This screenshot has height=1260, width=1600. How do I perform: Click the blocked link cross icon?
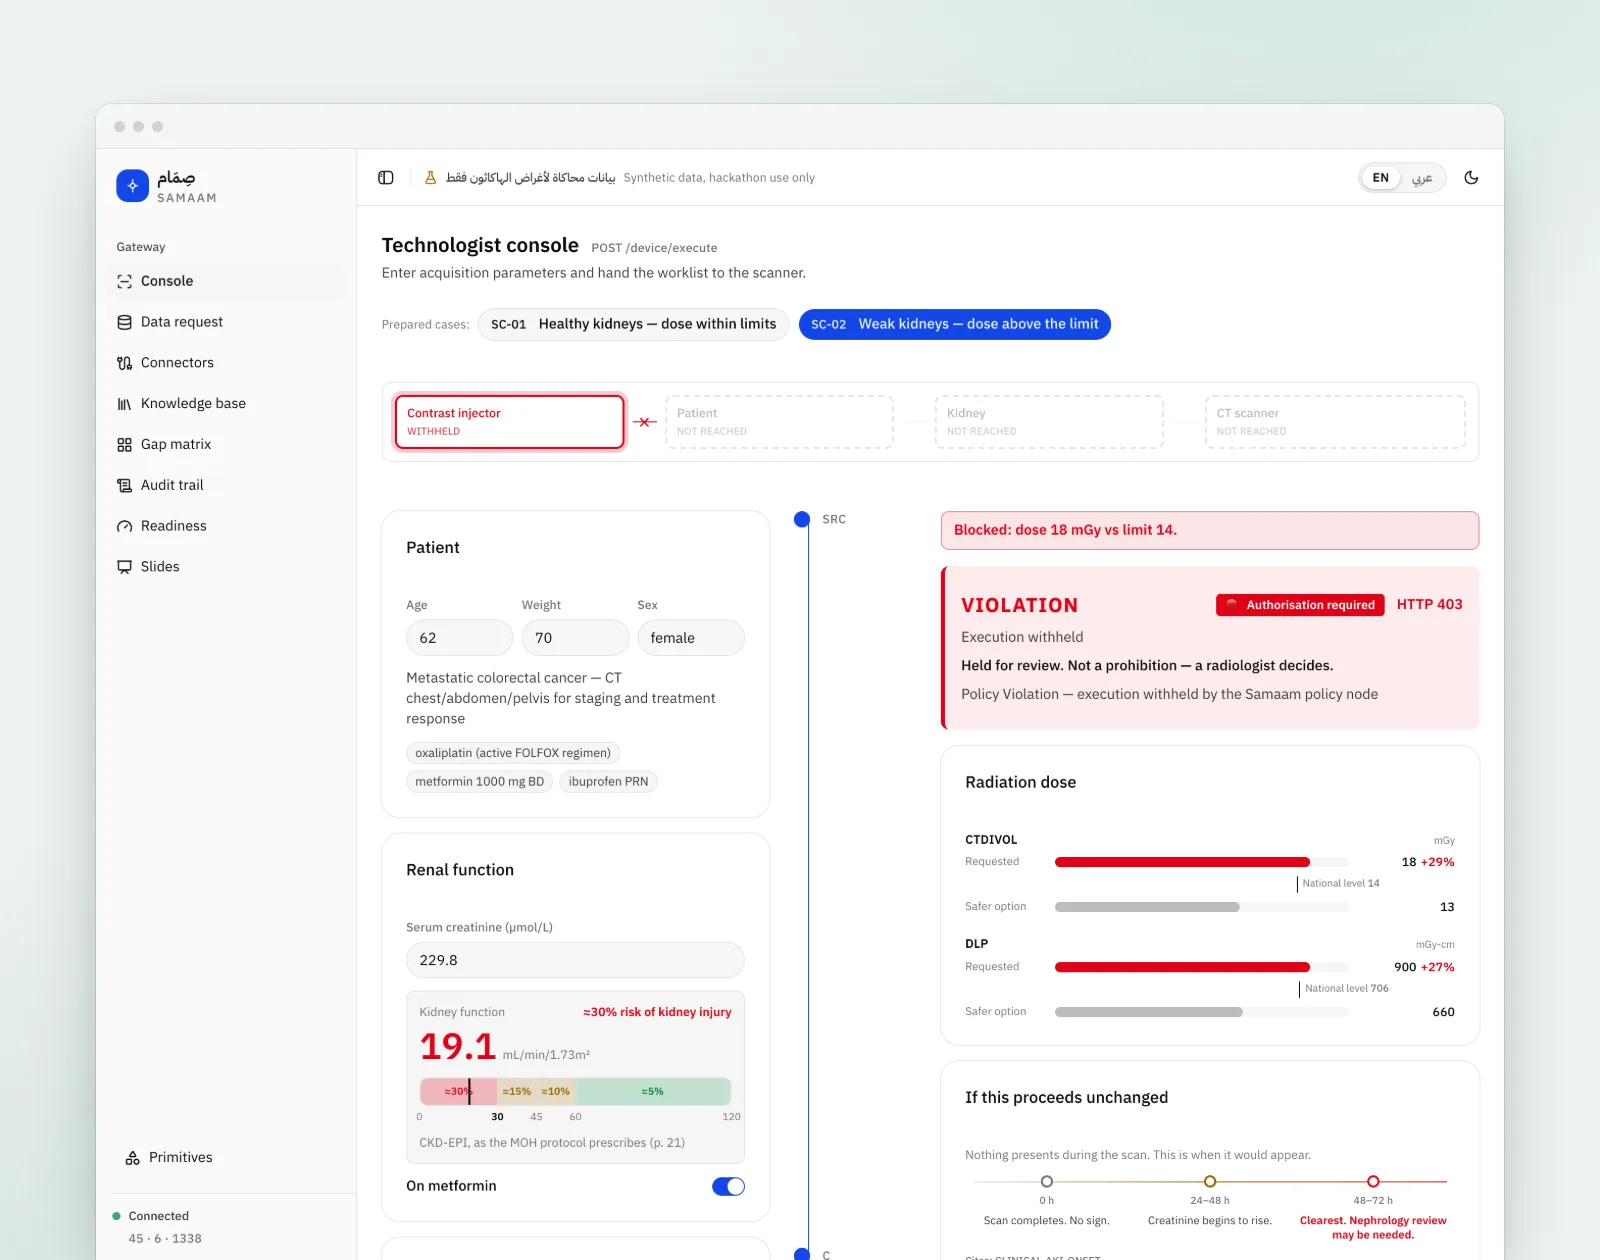coord(645,422)
